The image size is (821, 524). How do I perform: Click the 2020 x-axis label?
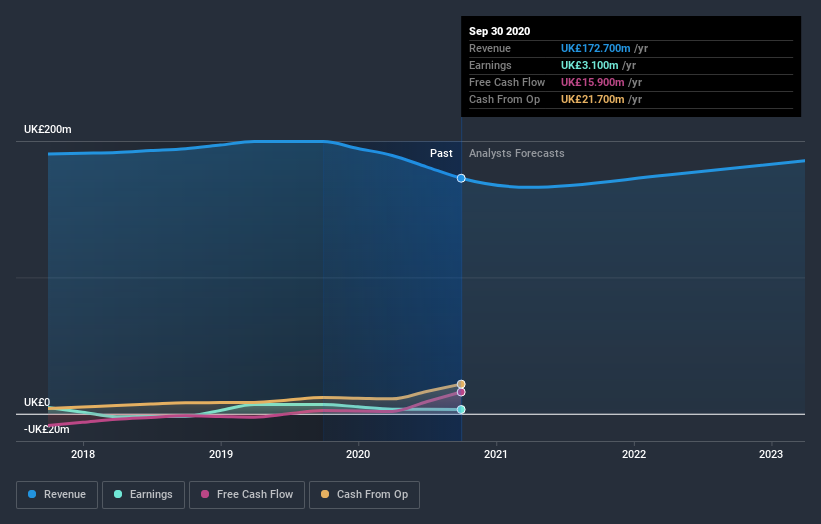[x=358, y=454]
